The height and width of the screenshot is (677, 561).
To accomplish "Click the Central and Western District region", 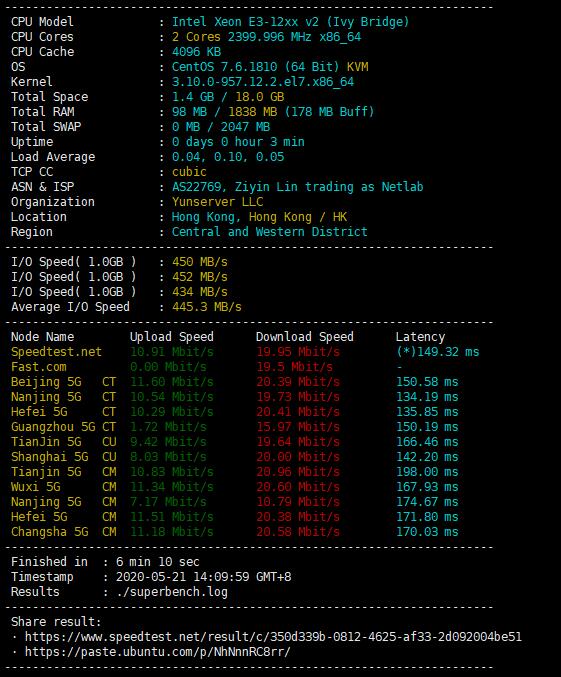I will click(x=269, y=232).
